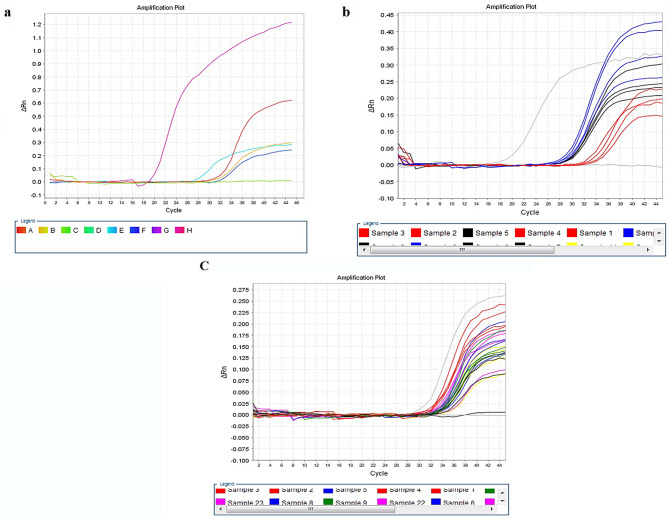Click the legend scroll-down arrow in panel b
This screenshot has height=519, width=669.
[659, 241]
